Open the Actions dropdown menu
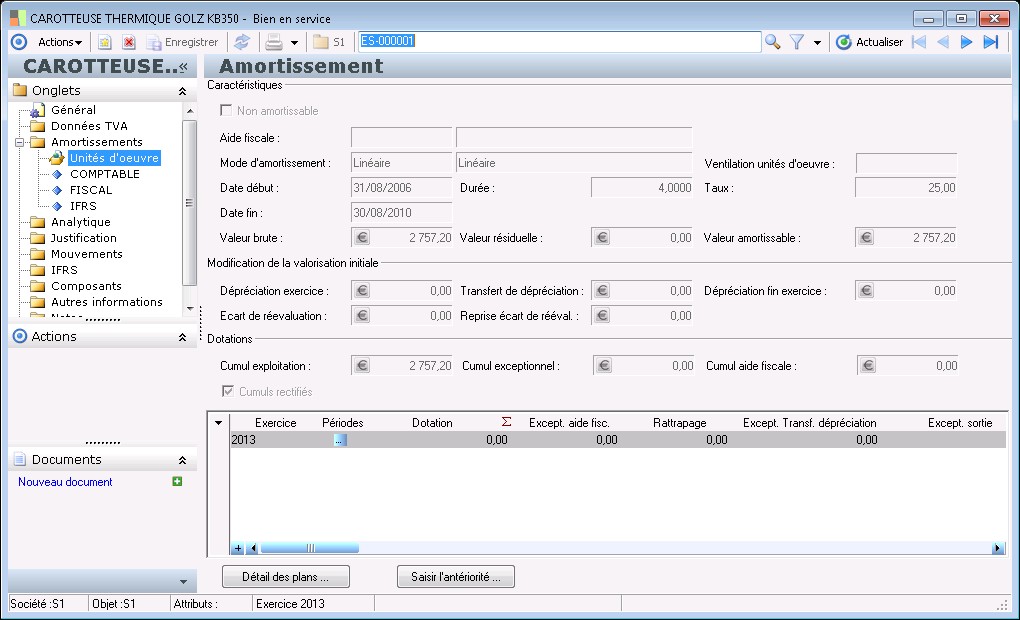 [59, 42]
